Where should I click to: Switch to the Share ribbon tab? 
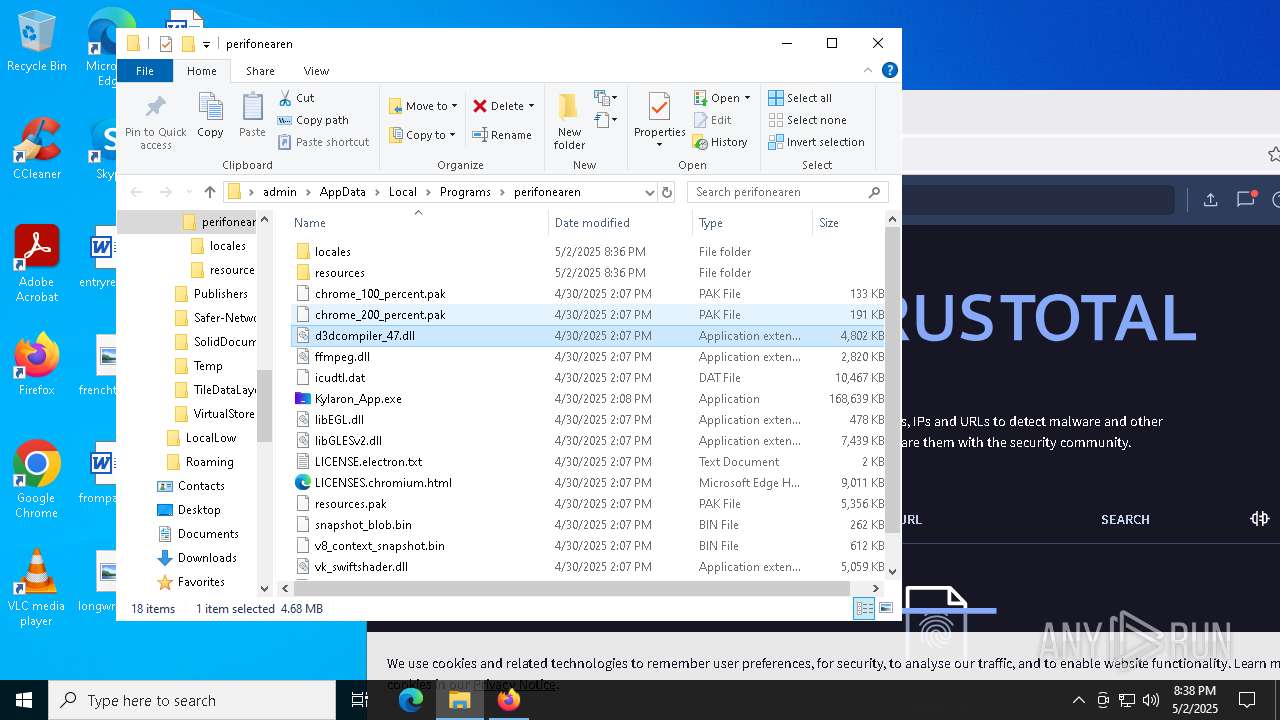tap(260, 71)
